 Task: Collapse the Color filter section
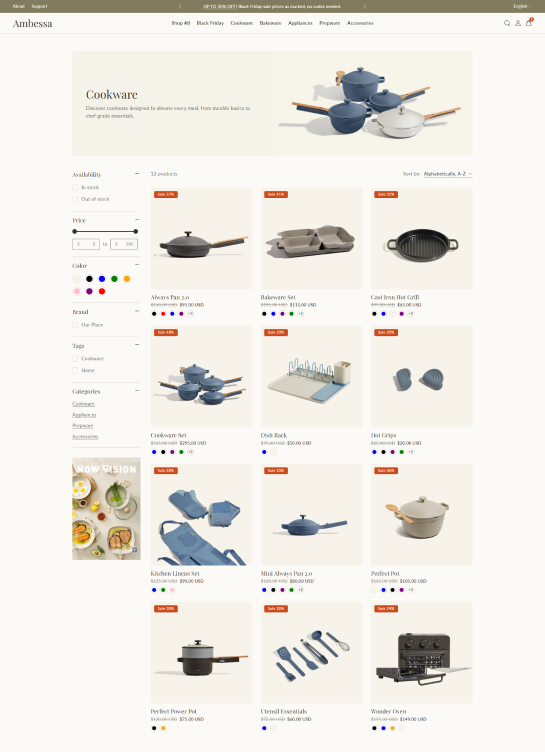click(x=137, y=265)
